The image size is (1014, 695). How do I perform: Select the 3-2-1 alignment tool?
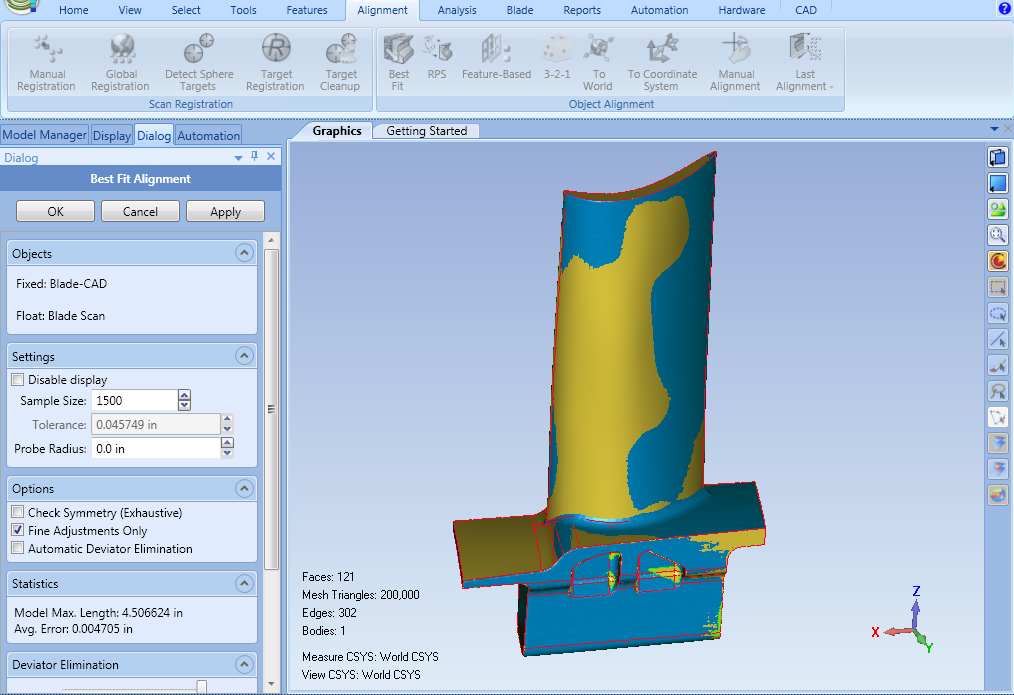coord(556,62)
